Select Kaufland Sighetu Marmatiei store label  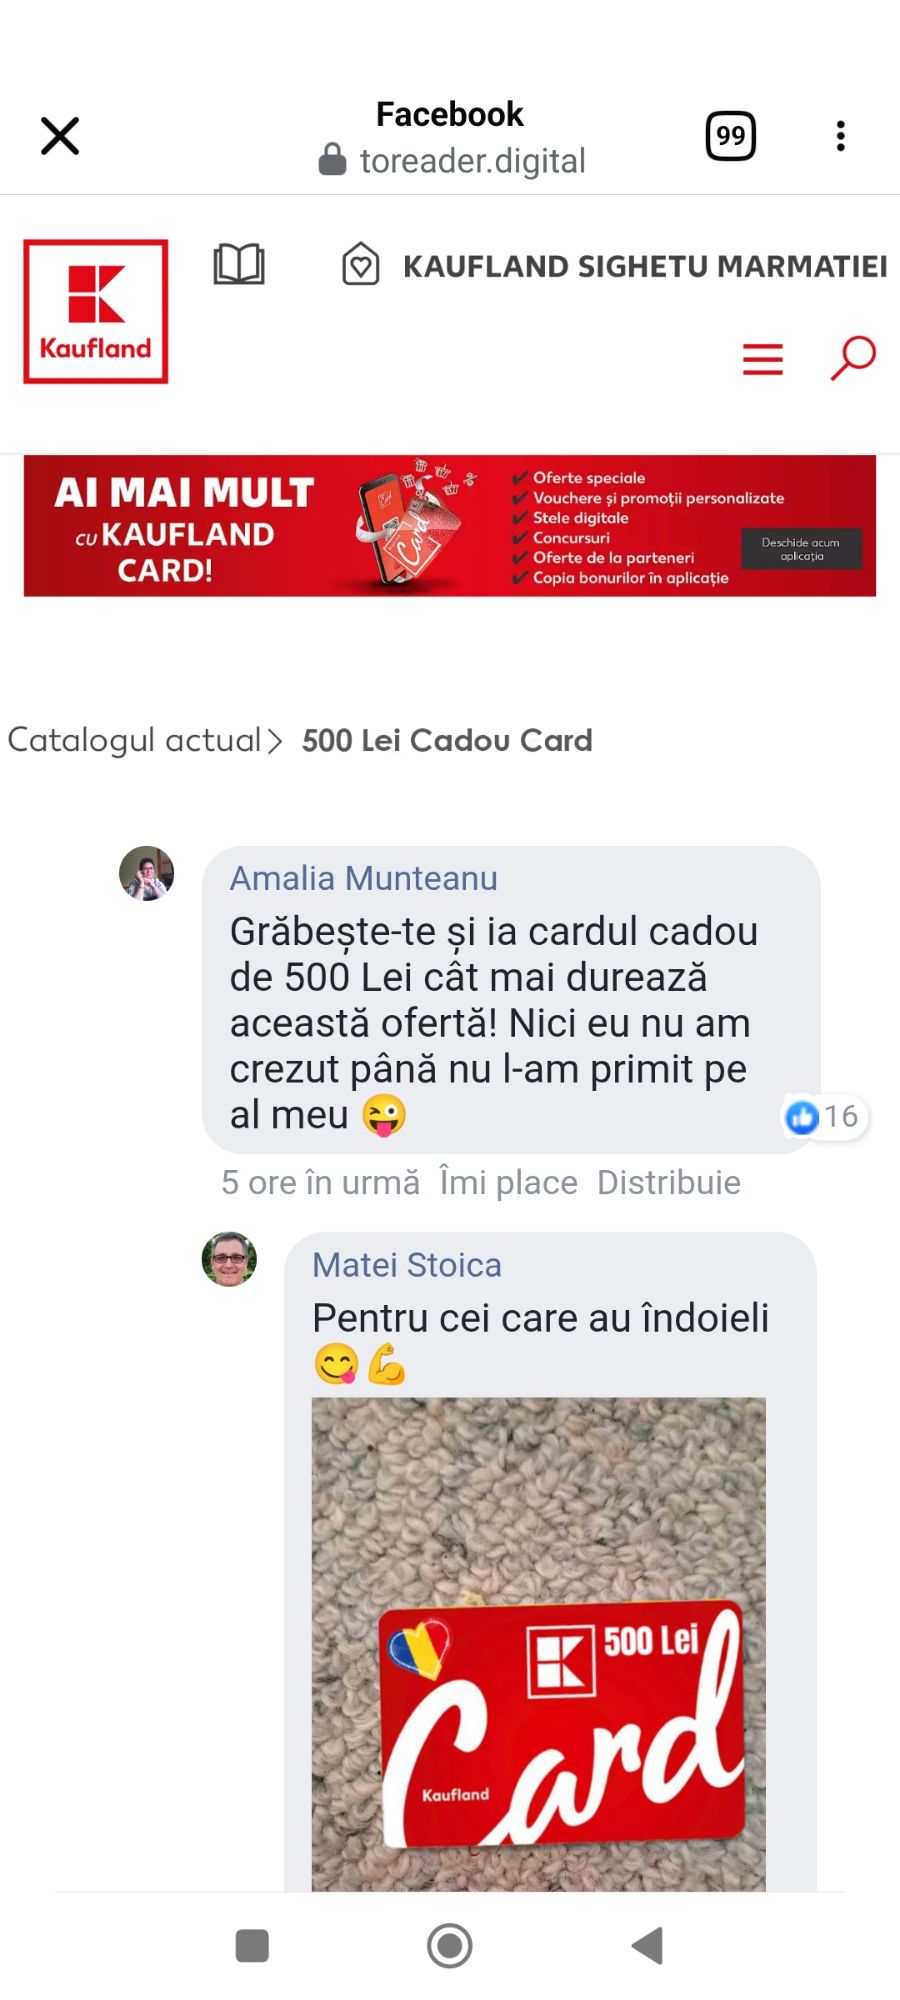(x=645, y=266)
